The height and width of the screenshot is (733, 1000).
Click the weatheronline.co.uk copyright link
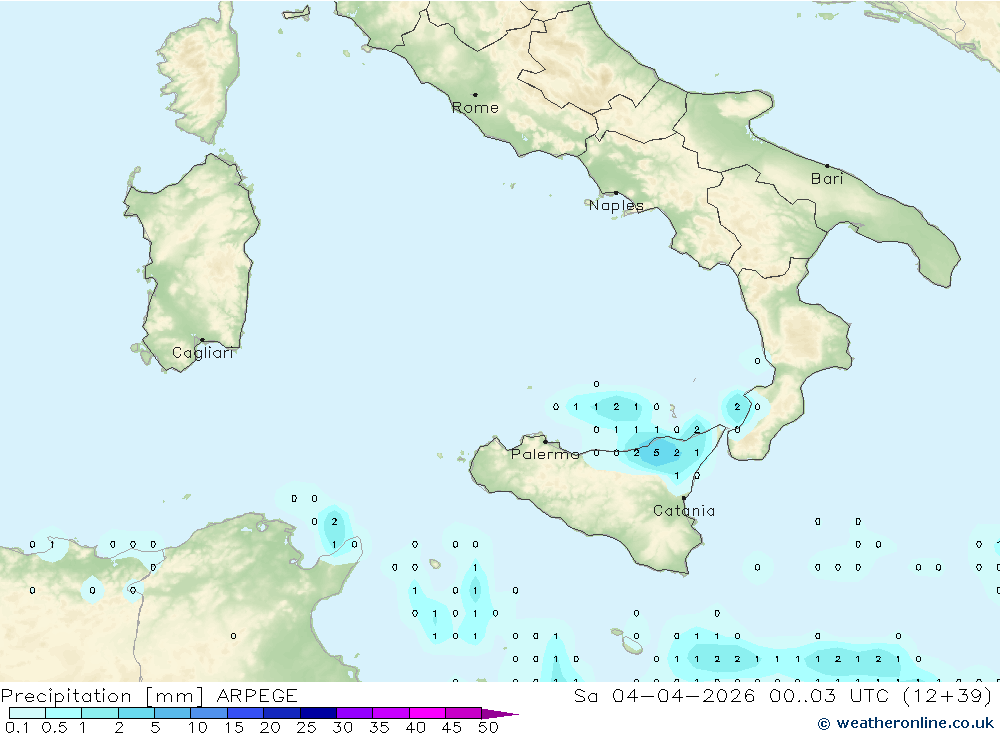click(x=906, y=723)
